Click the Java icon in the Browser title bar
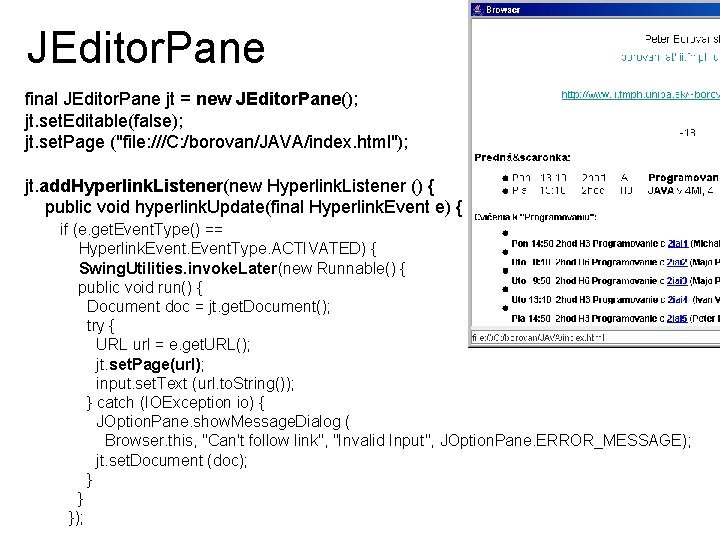This screenshot has height=540, width=720. [x=478, y=10]
